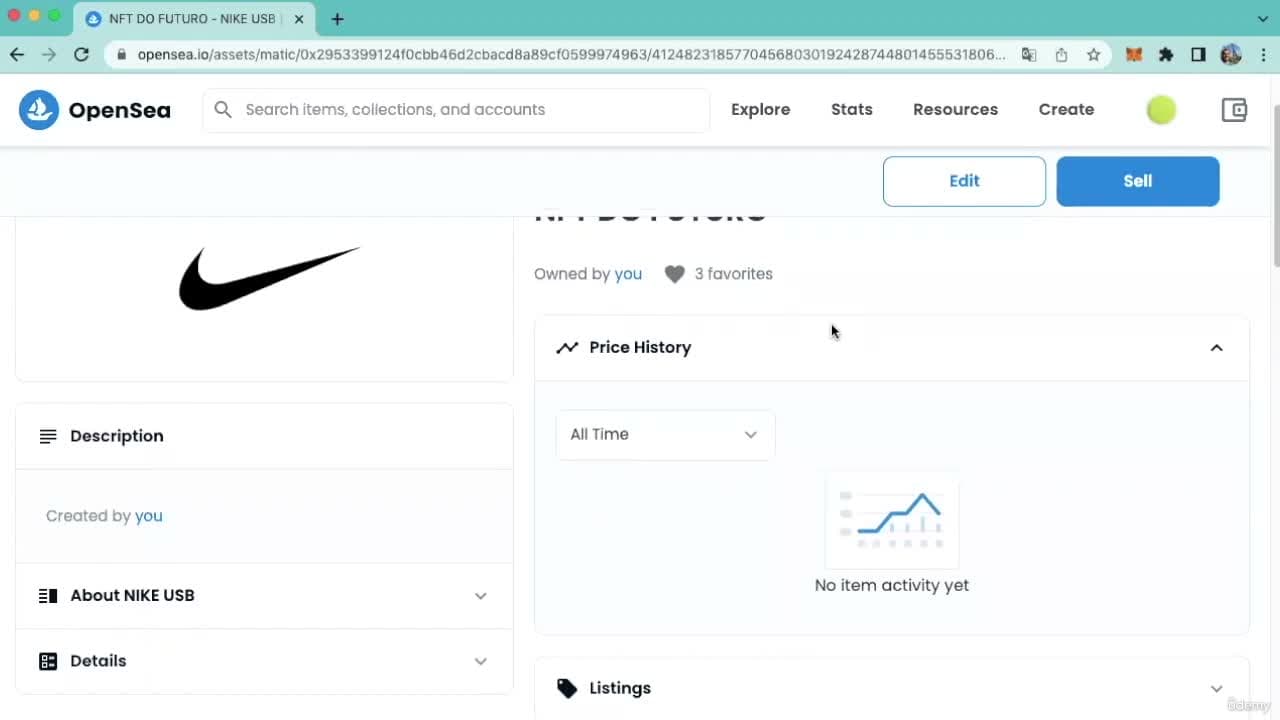This screenshot has height=720, width=1280.
Task: Reload the page
Action: (82, 55)
